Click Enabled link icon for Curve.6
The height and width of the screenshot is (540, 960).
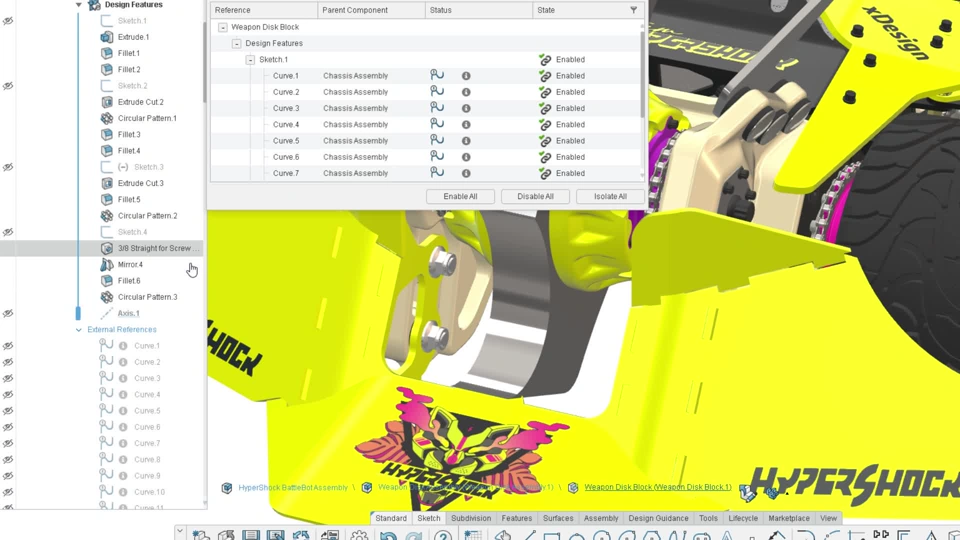(x=545, y=157)
